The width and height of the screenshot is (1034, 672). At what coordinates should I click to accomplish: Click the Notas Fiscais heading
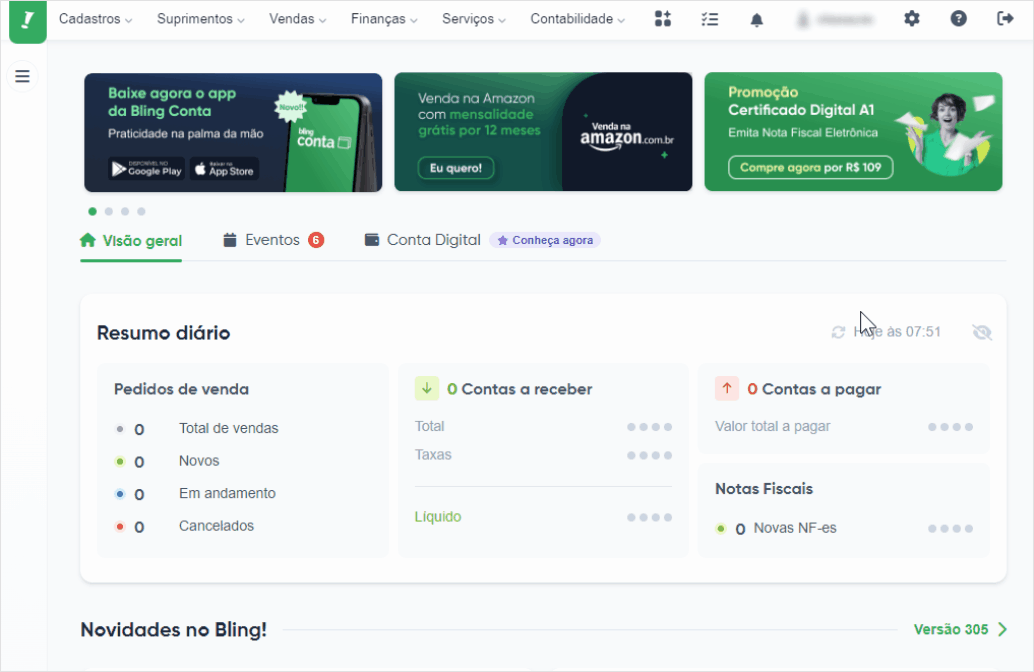click(x=764, y=489)
